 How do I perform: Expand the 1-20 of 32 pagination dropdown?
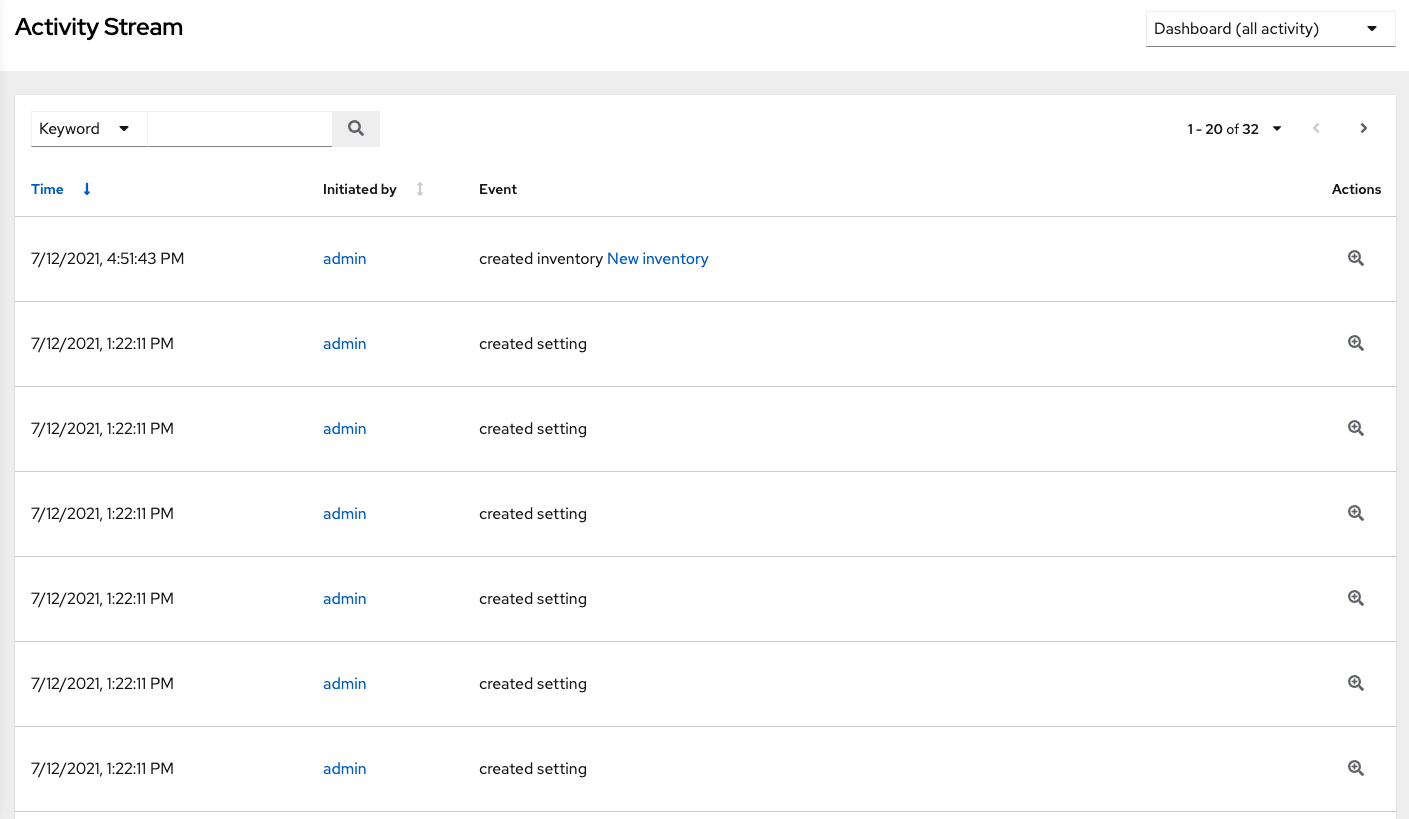coord(1277,128)
